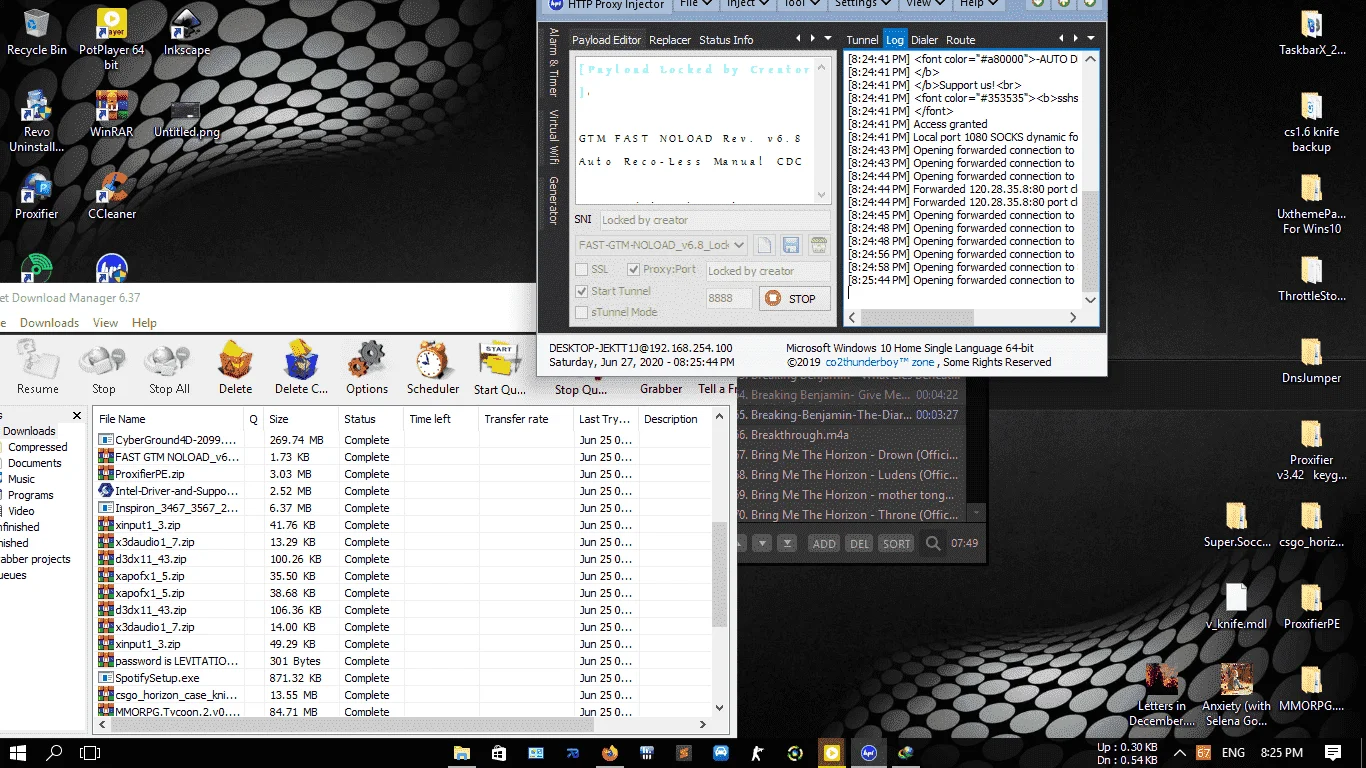Click DEL button in PotPlayer playlist

(859, 543)
